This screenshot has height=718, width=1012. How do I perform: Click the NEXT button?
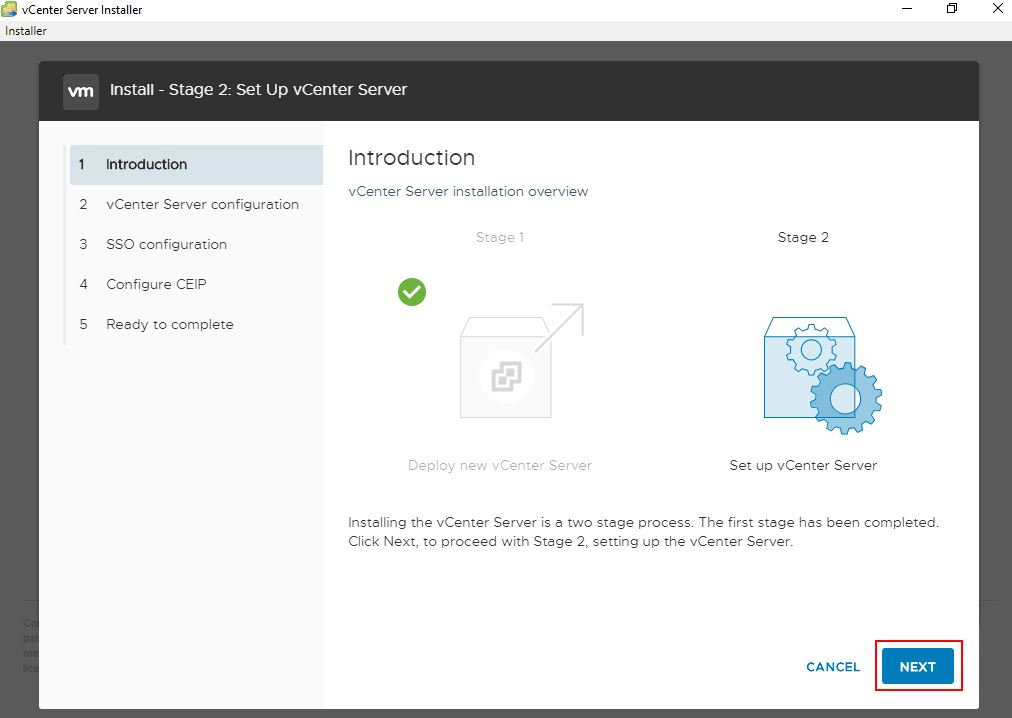[917, 666]
